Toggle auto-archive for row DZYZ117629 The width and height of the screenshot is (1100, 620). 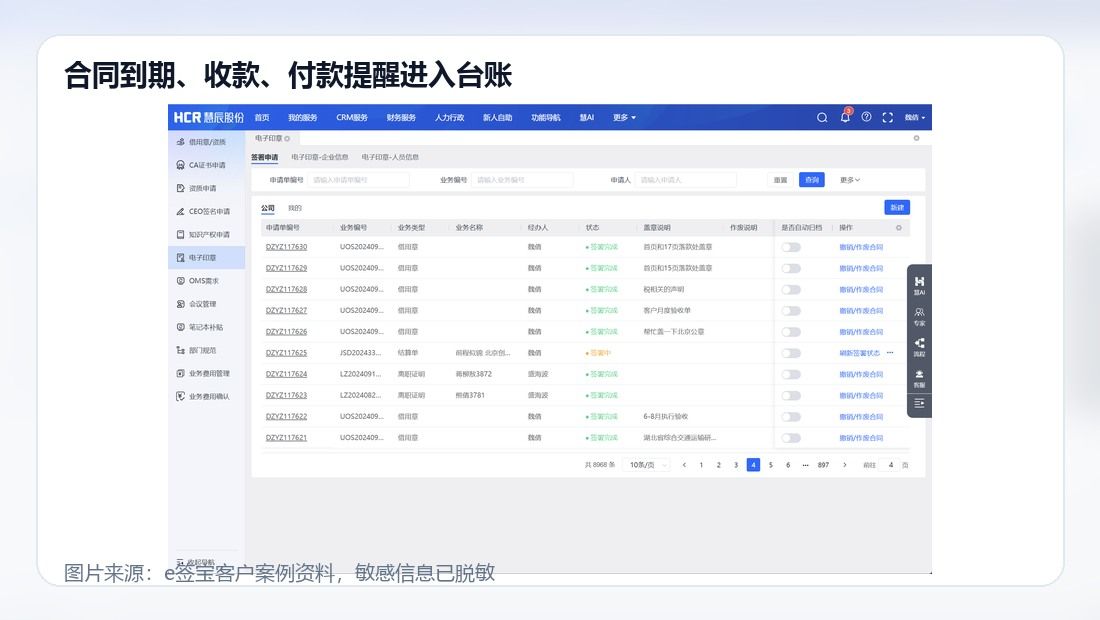791,268
